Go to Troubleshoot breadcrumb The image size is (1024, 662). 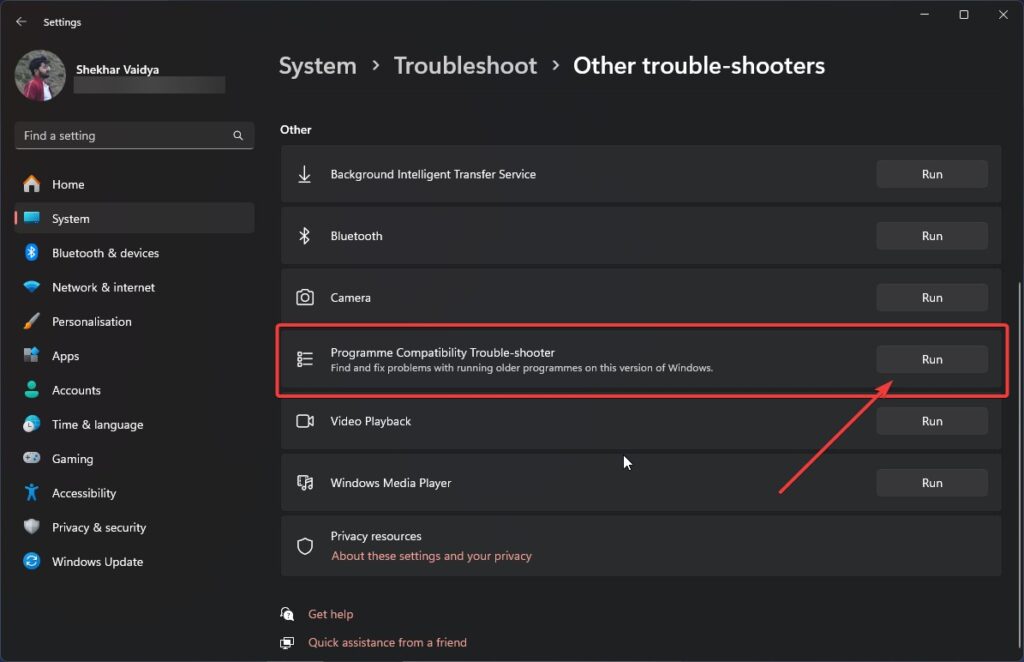click(x=465, y=66)
